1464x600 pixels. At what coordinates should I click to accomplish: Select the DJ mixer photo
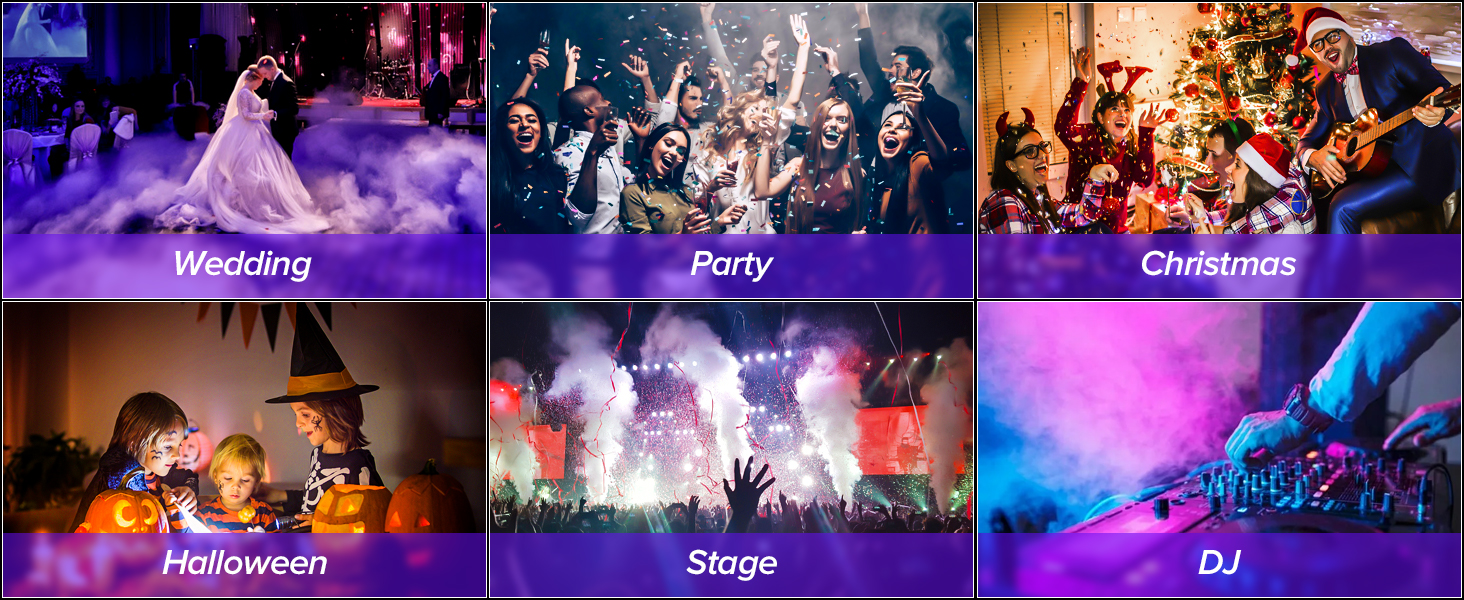(x=1219, y=418)
